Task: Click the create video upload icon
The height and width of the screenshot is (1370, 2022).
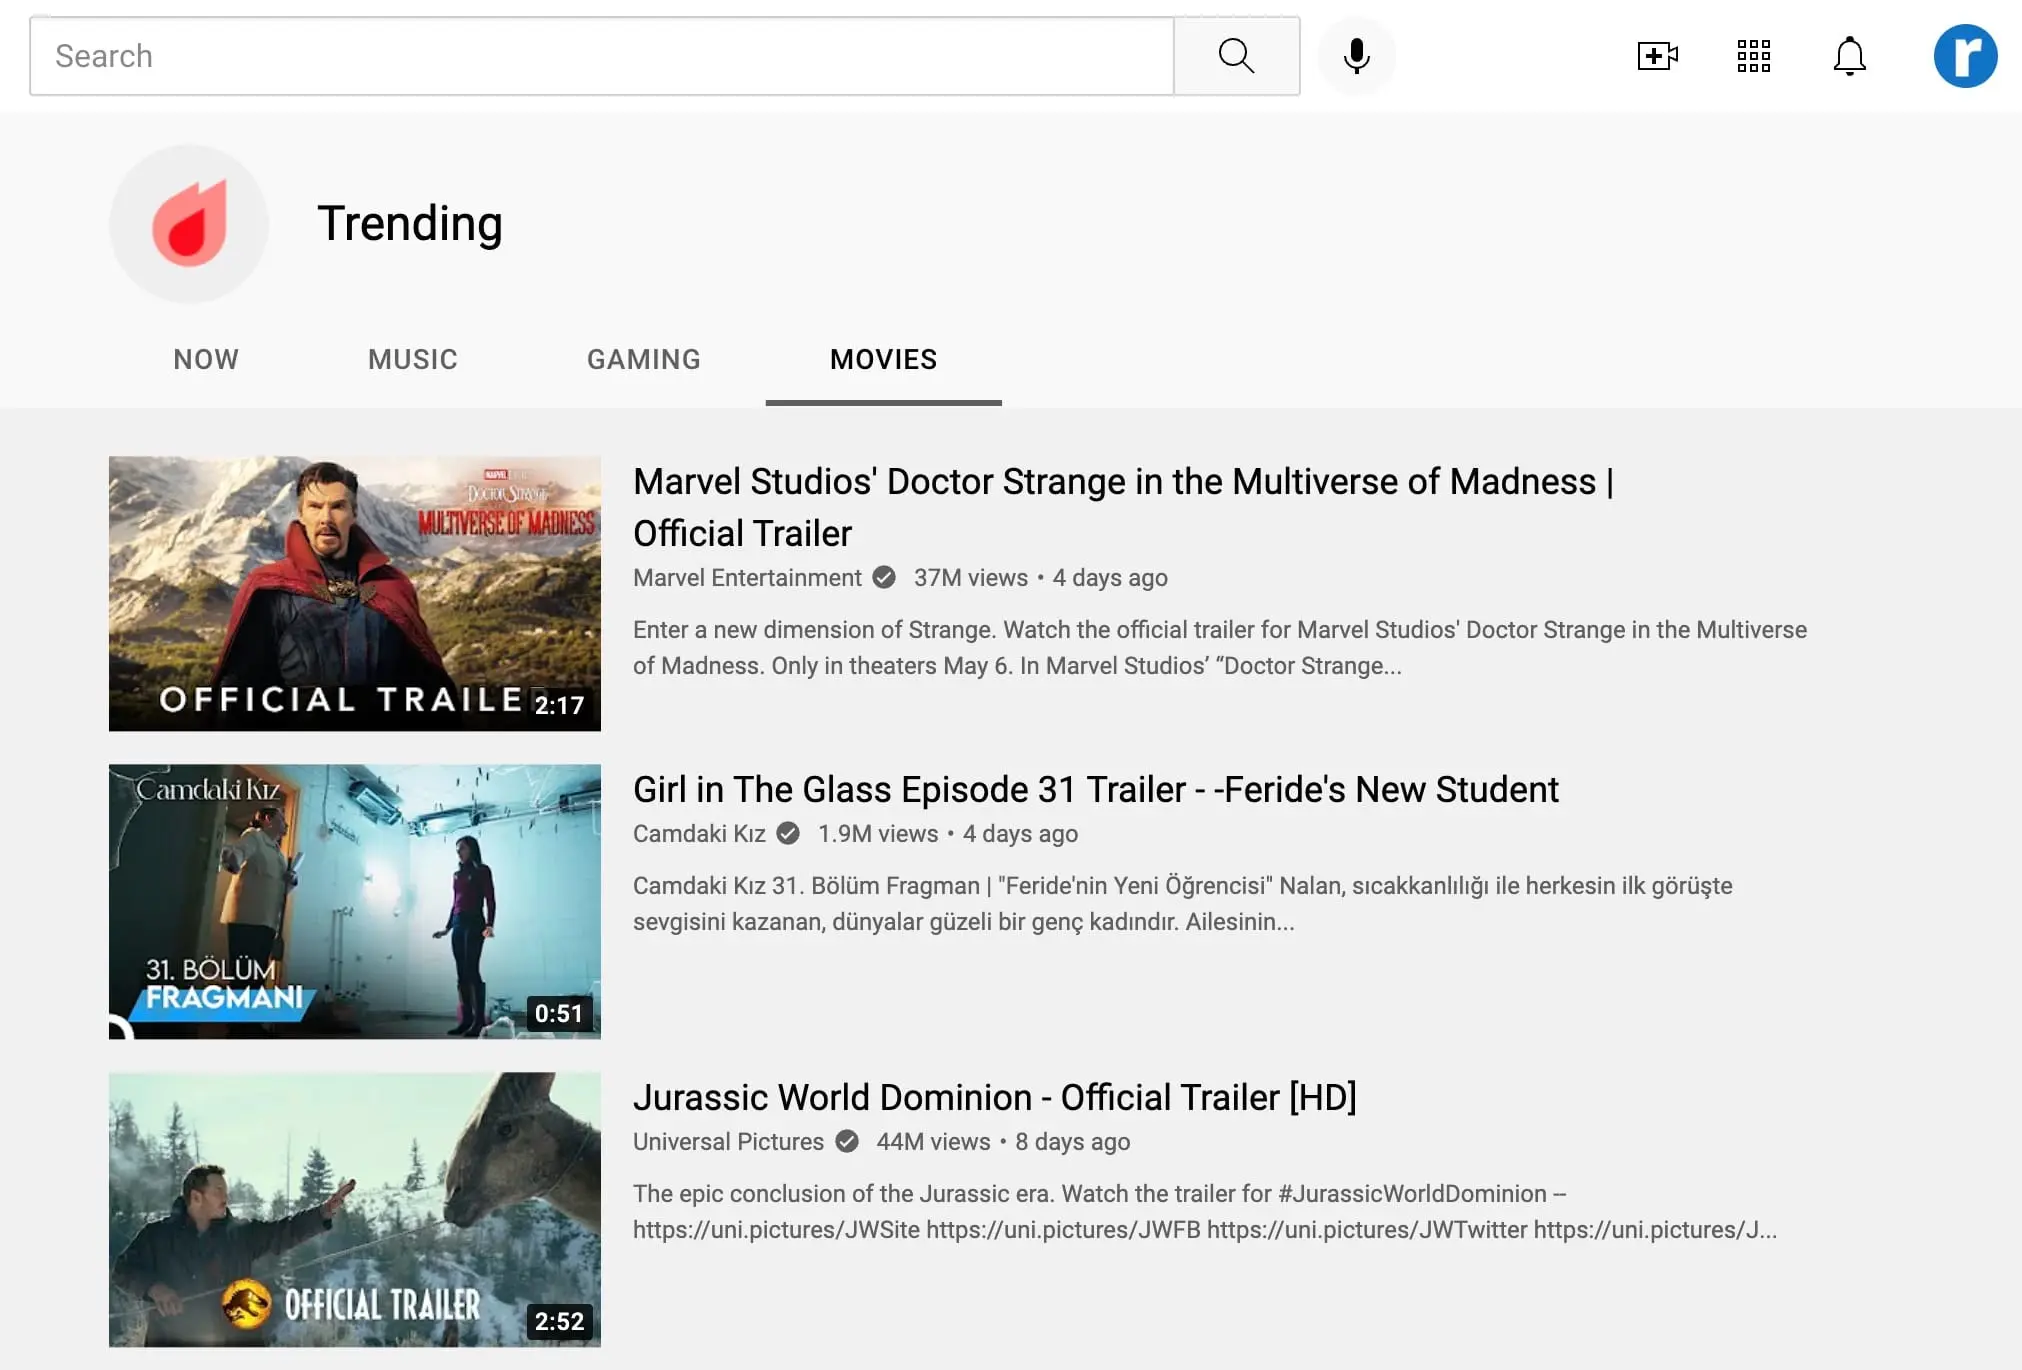Action: (1657, 55)
